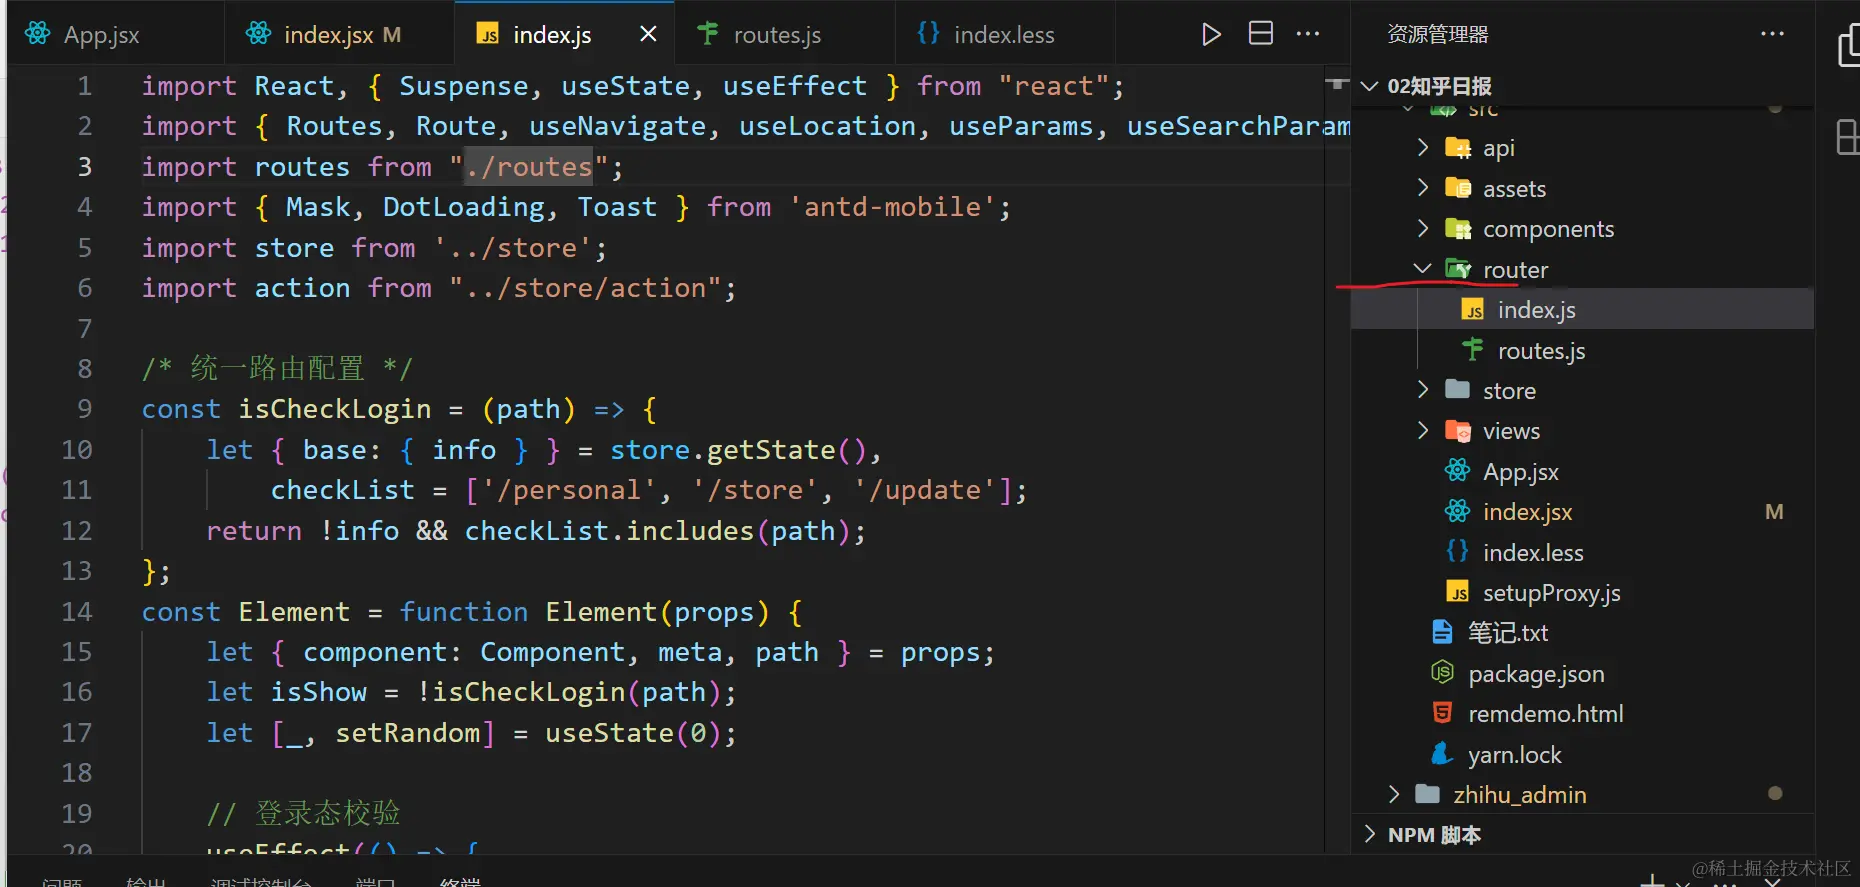
Task: Close the index.js tab
Action: click(648, 34)
